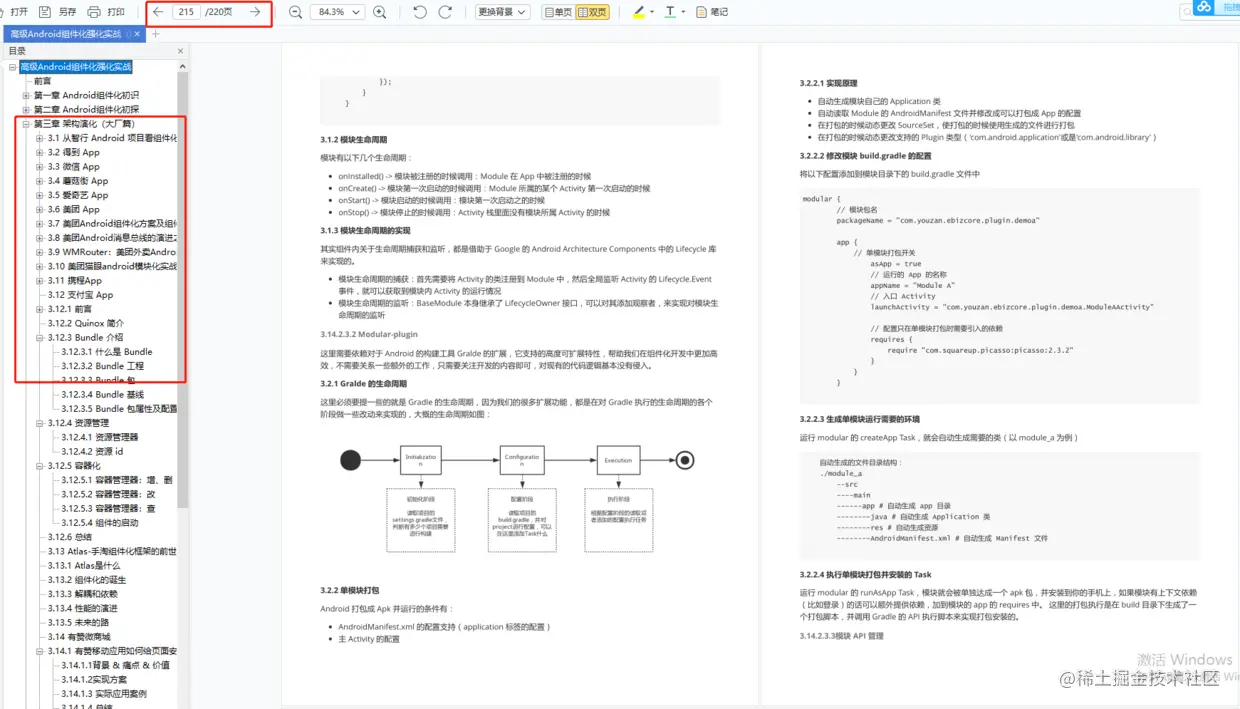Click the 3.2.2 单模块打包 heading
This screenshot has height=709, width=1240.
[x=349, y=590]
